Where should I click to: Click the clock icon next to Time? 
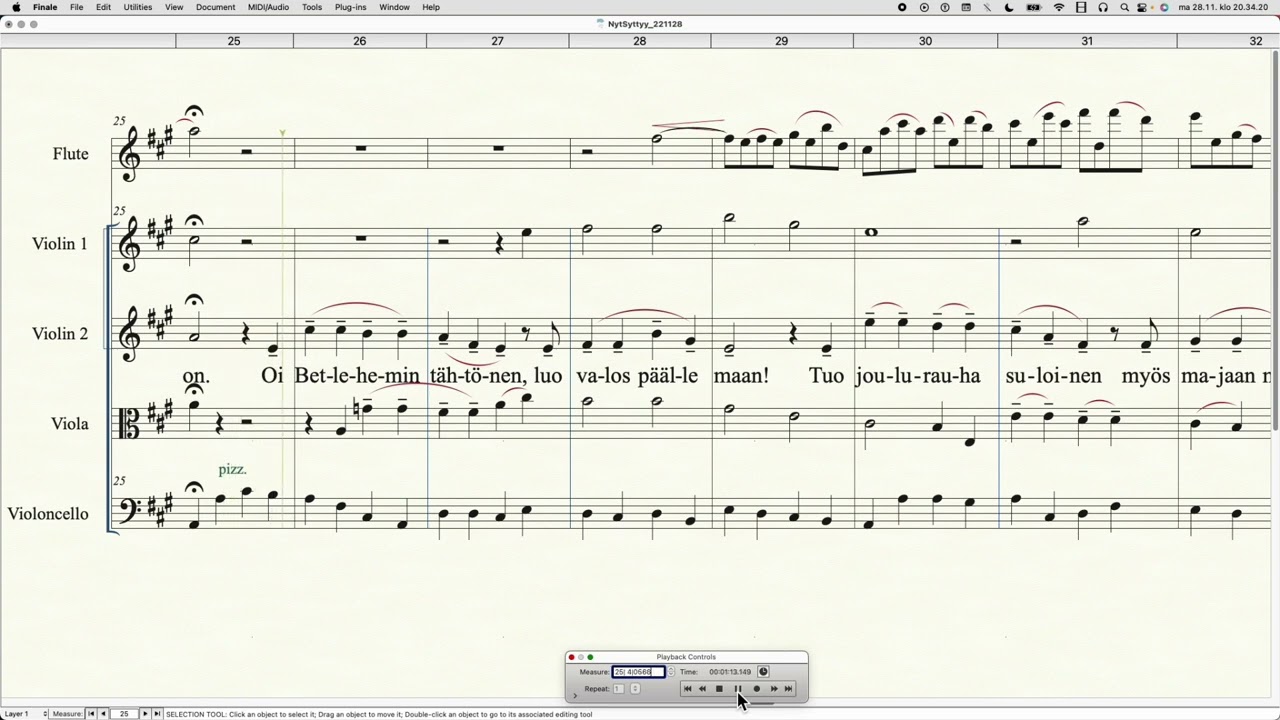763,672
